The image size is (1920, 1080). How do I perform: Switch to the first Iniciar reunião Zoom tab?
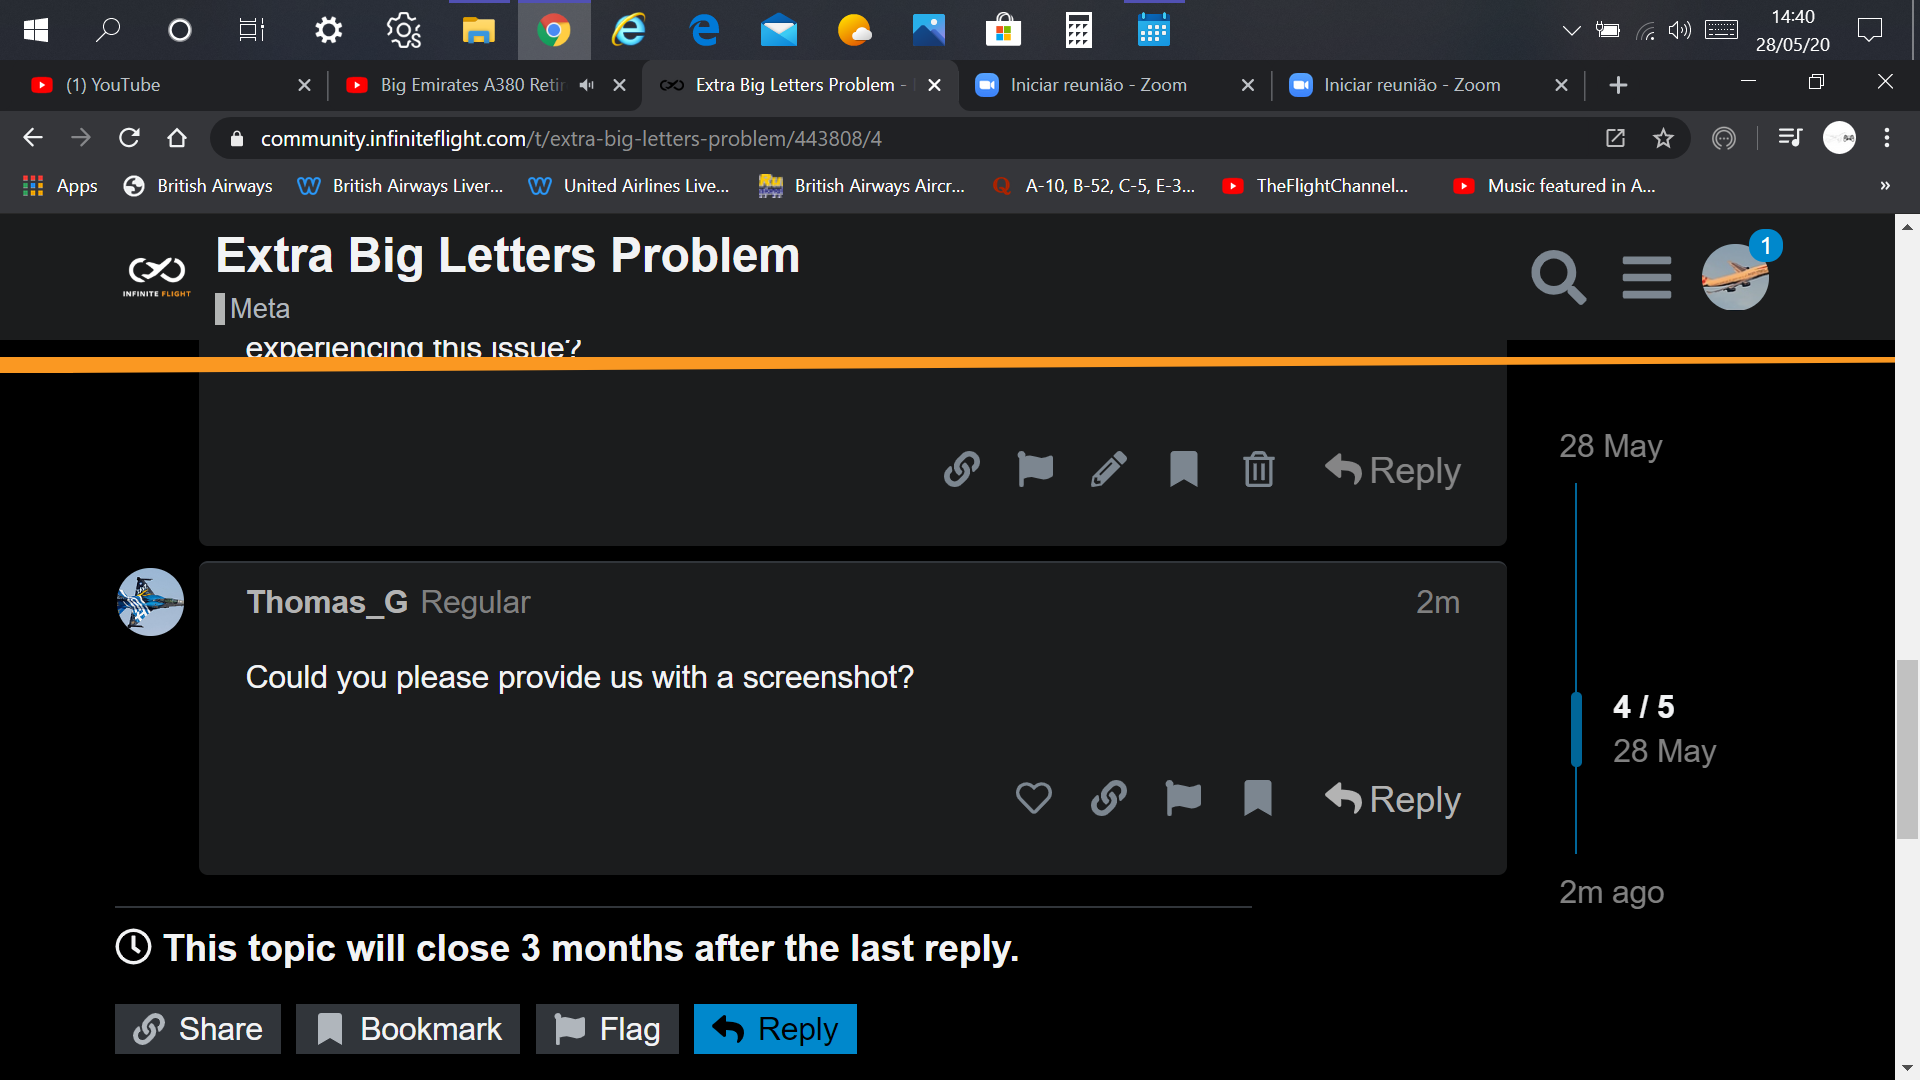pyautogui.click(x=1098, y=85)
